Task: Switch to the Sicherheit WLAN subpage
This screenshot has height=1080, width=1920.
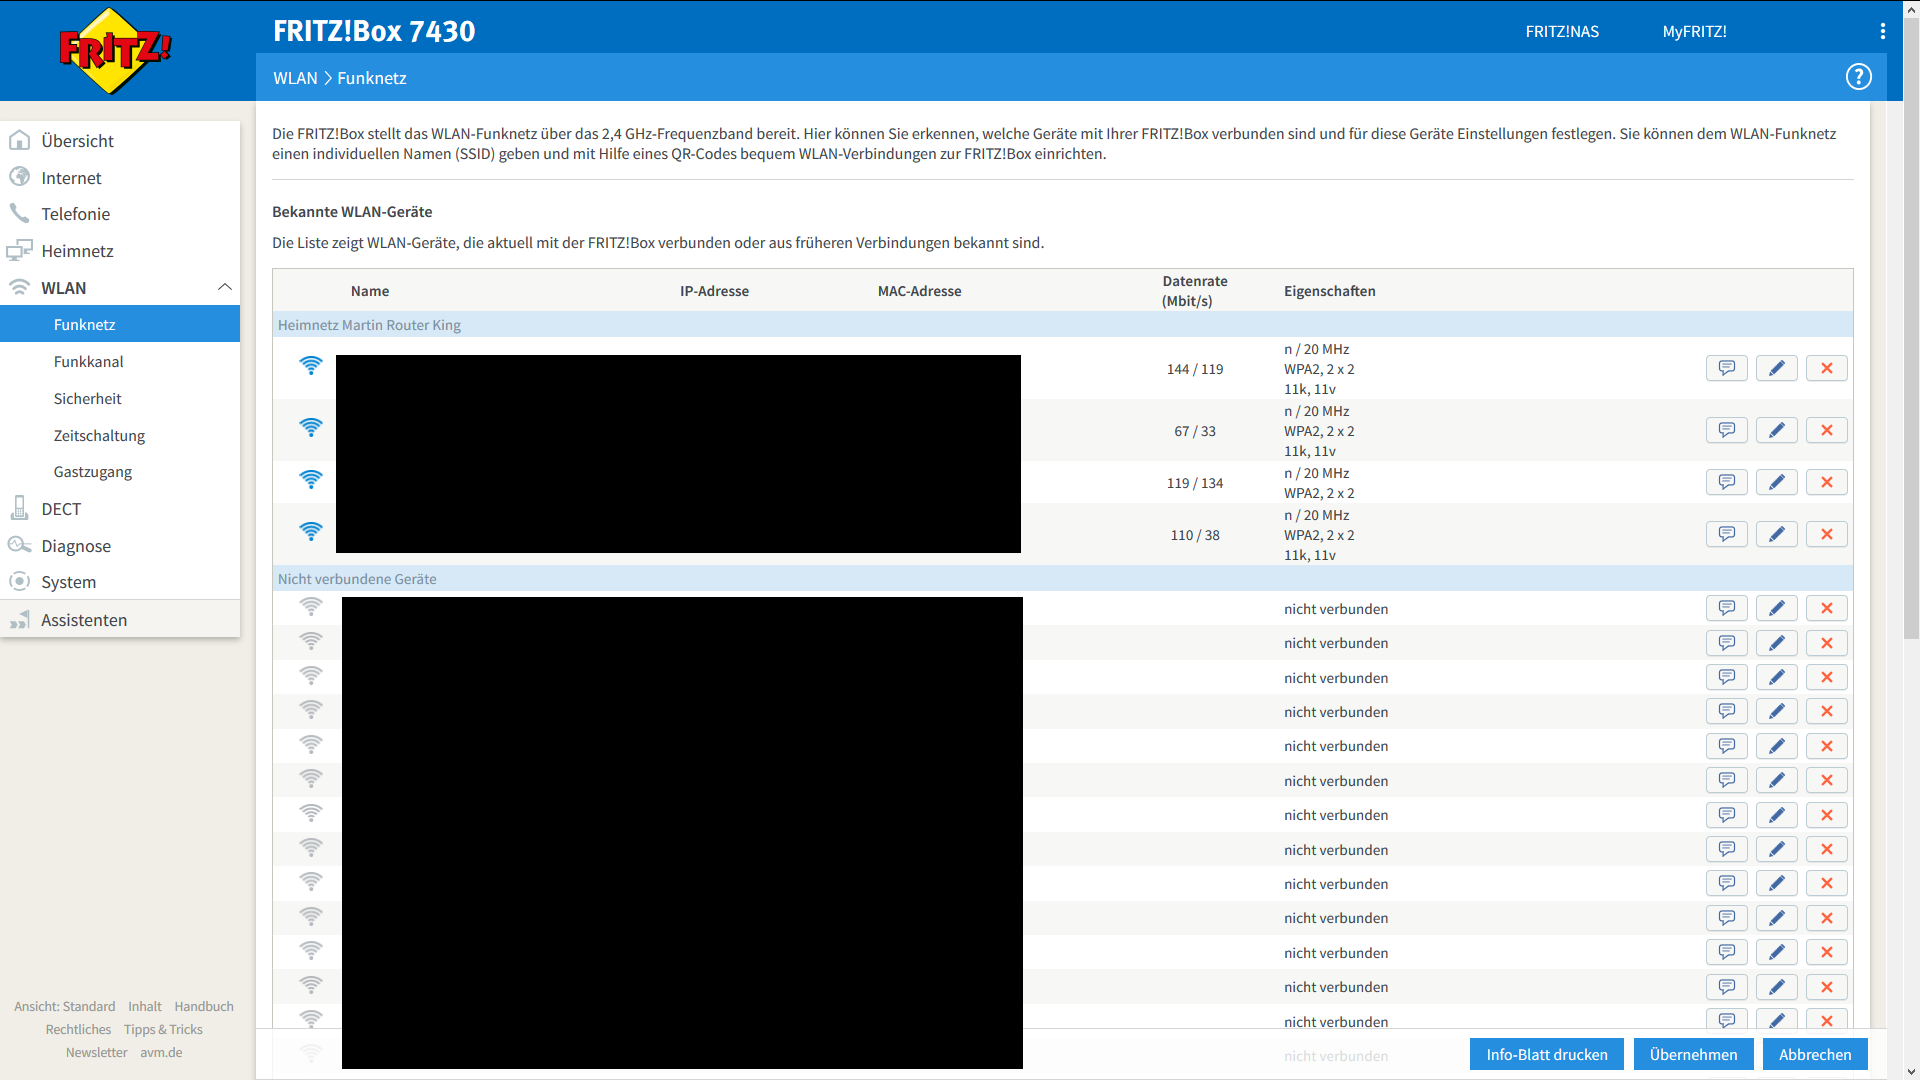Action: click(88, 398)
